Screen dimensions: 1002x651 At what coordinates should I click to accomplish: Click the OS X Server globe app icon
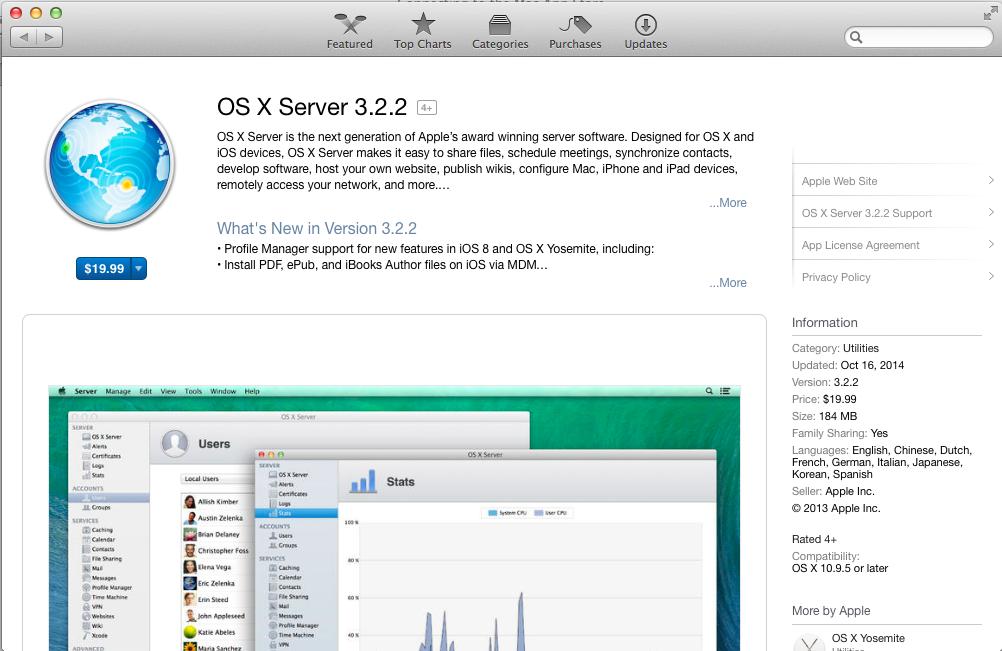pyautogui.click(x=110, y=164)
